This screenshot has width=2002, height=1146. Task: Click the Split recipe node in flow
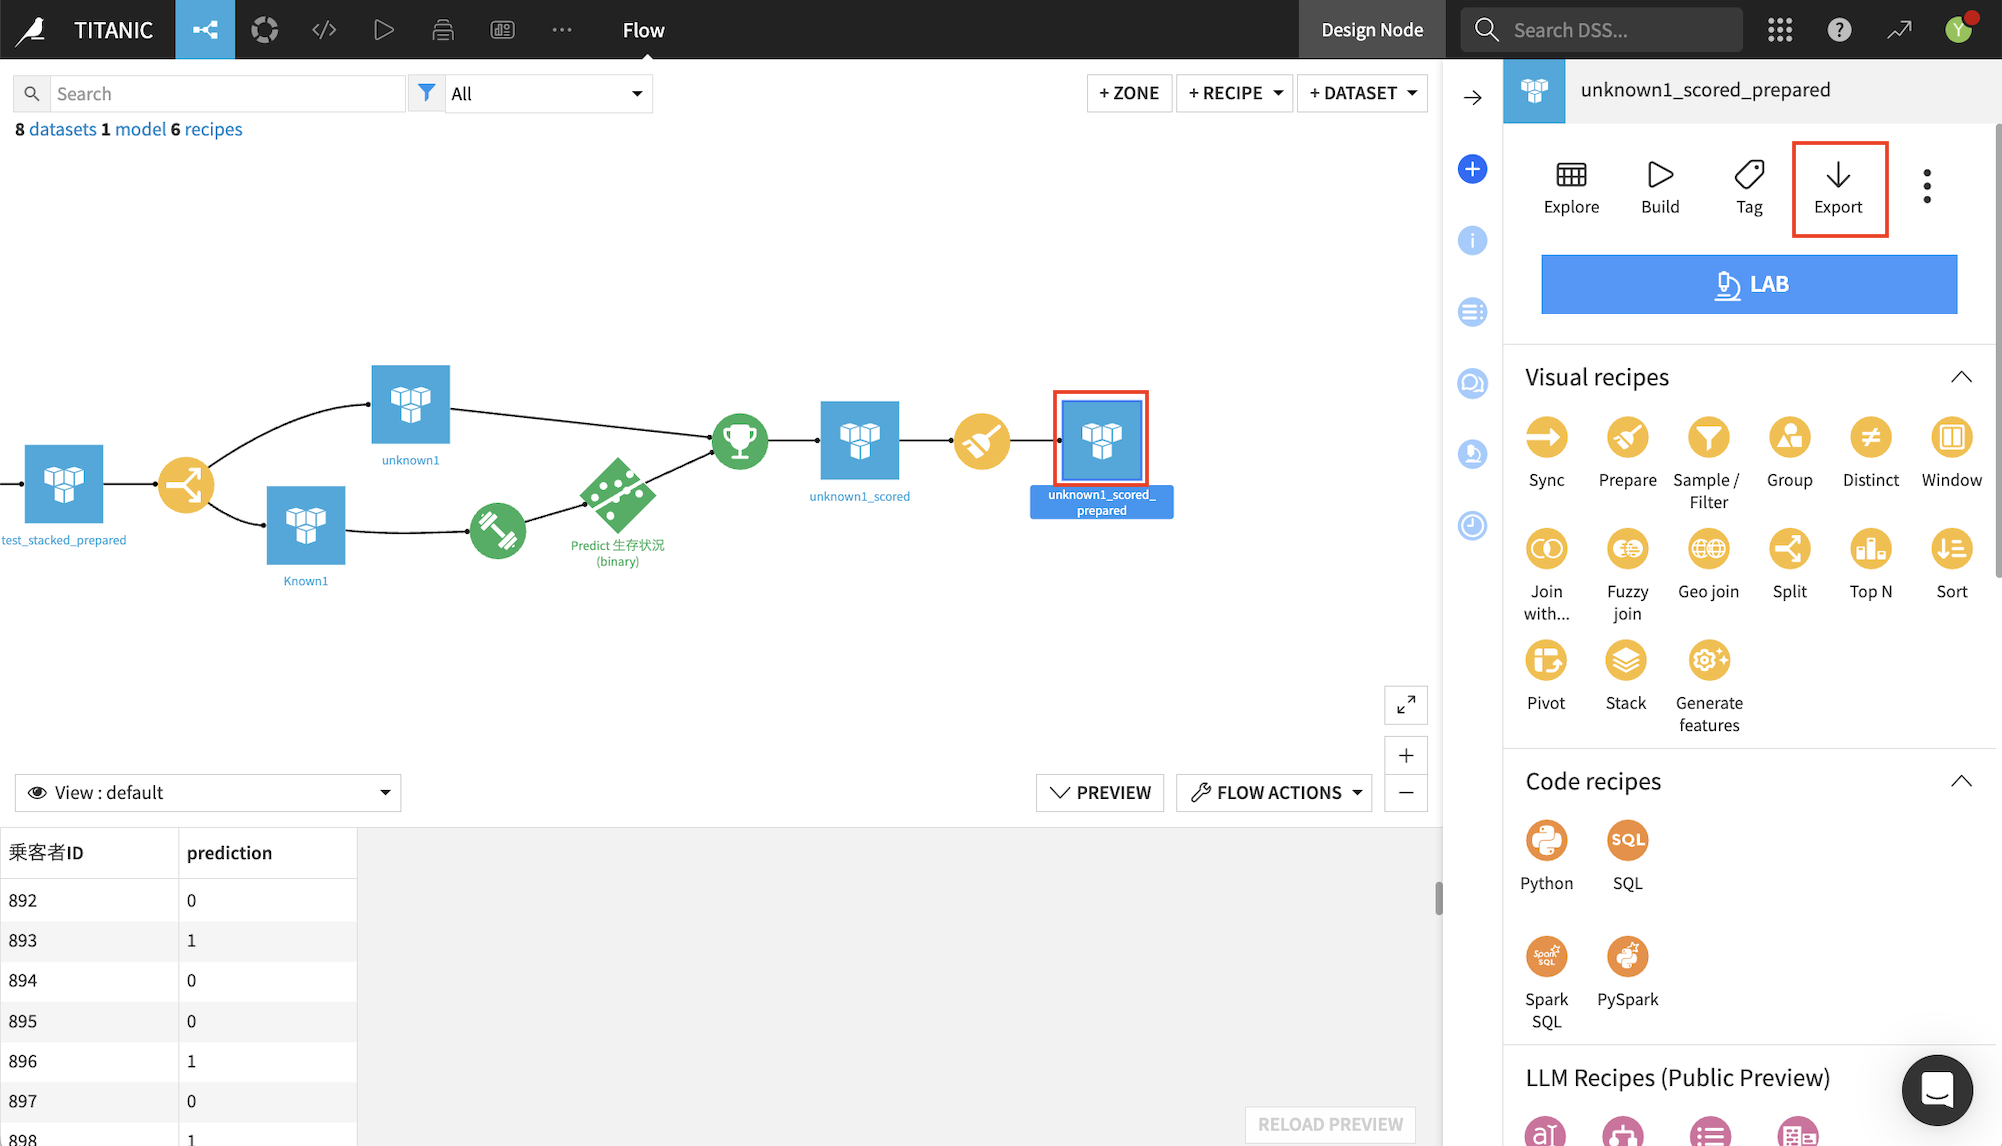click(185, 485)
